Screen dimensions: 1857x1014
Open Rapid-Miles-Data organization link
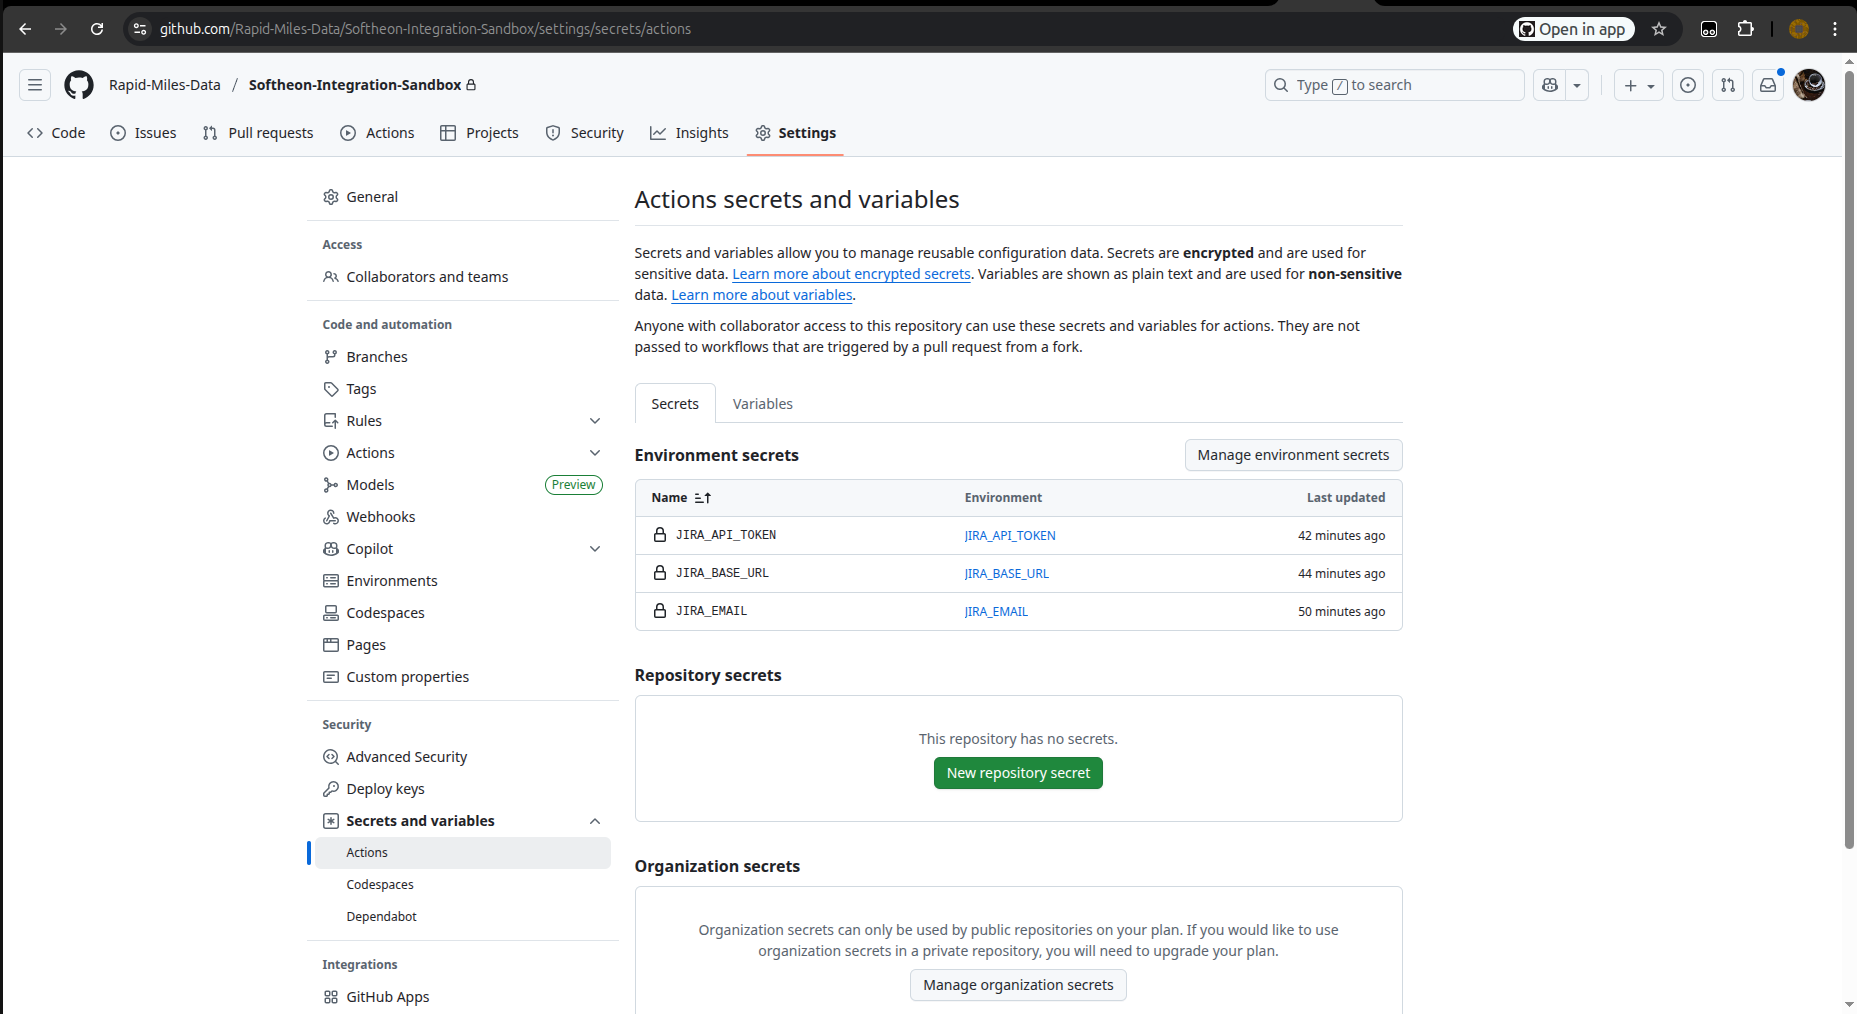coord(165,85)
